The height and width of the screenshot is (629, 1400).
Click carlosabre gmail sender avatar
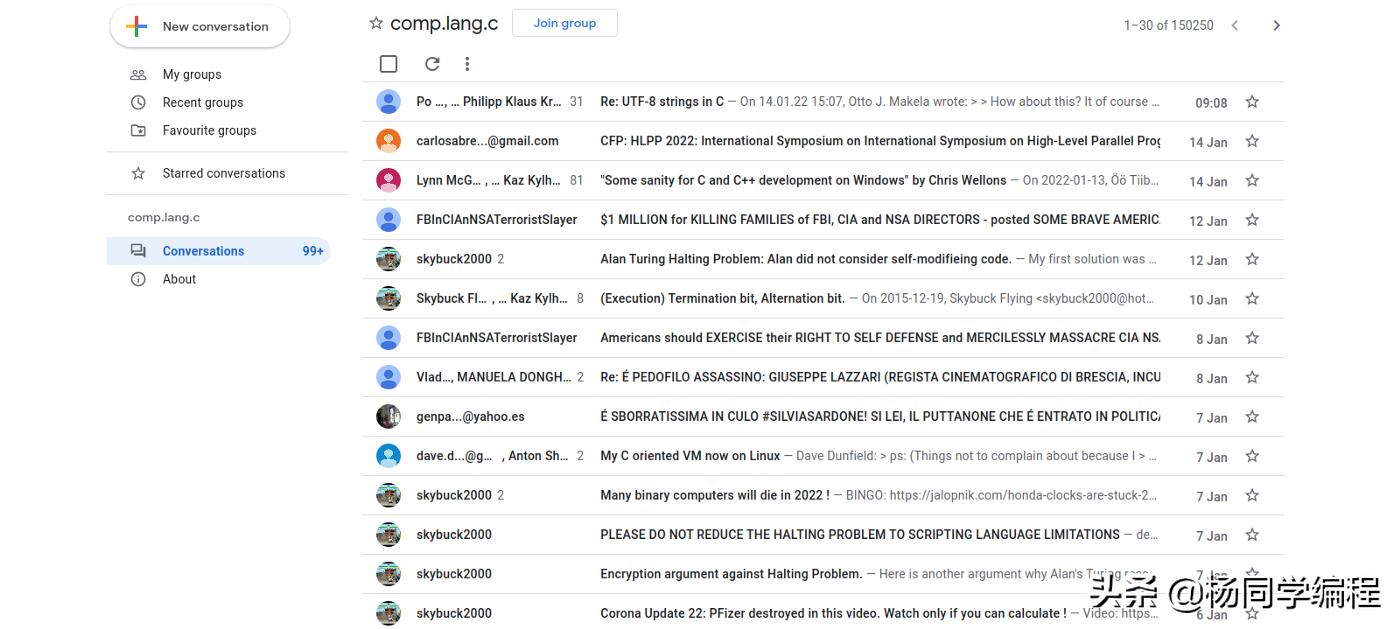[x=388, y=141]
